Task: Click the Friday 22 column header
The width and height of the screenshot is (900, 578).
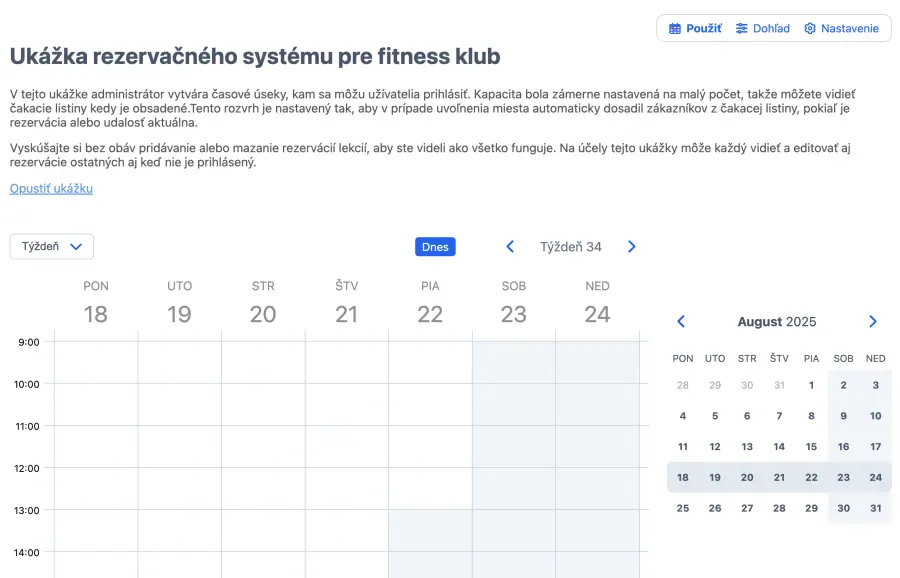Action: pos(430,303)
